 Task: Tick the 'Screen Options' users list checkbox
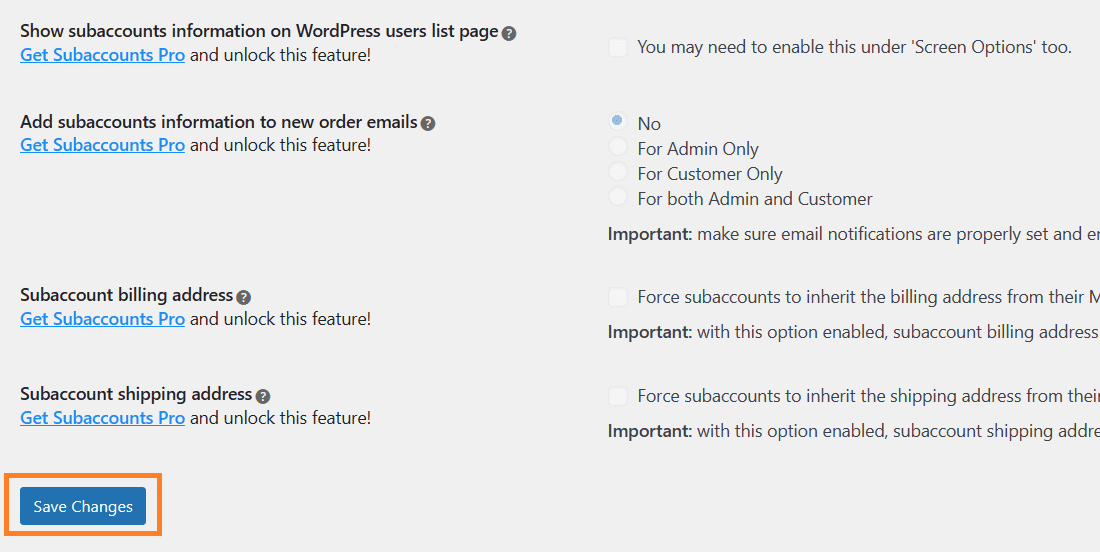(x=617, y=47)
